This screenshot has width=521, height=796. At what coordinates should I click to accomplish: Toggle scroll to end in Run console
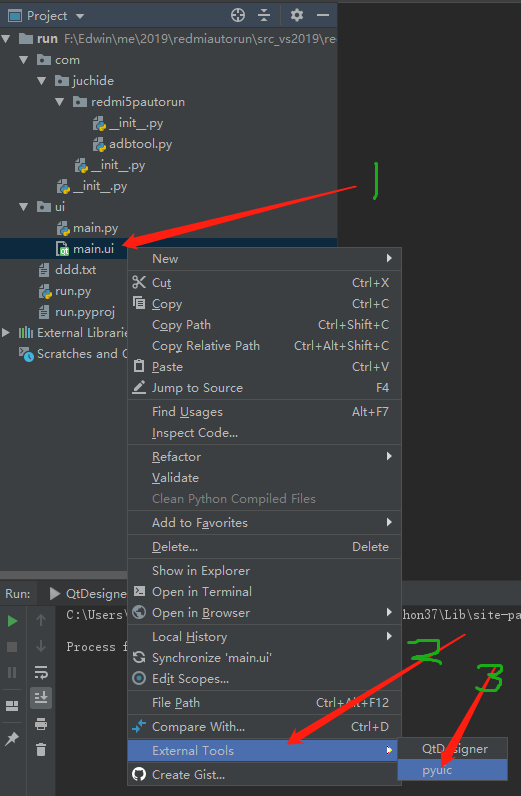(x=41, y=698)
